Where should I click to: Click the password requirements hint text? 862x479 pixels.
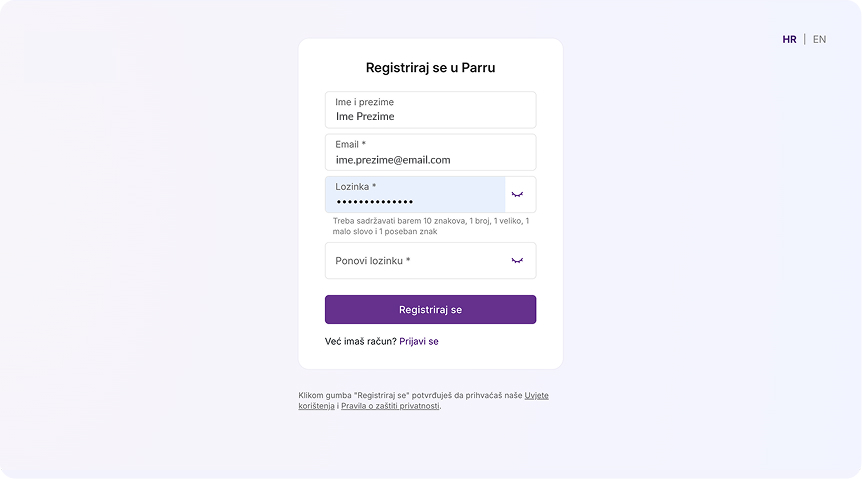point(430,226)
